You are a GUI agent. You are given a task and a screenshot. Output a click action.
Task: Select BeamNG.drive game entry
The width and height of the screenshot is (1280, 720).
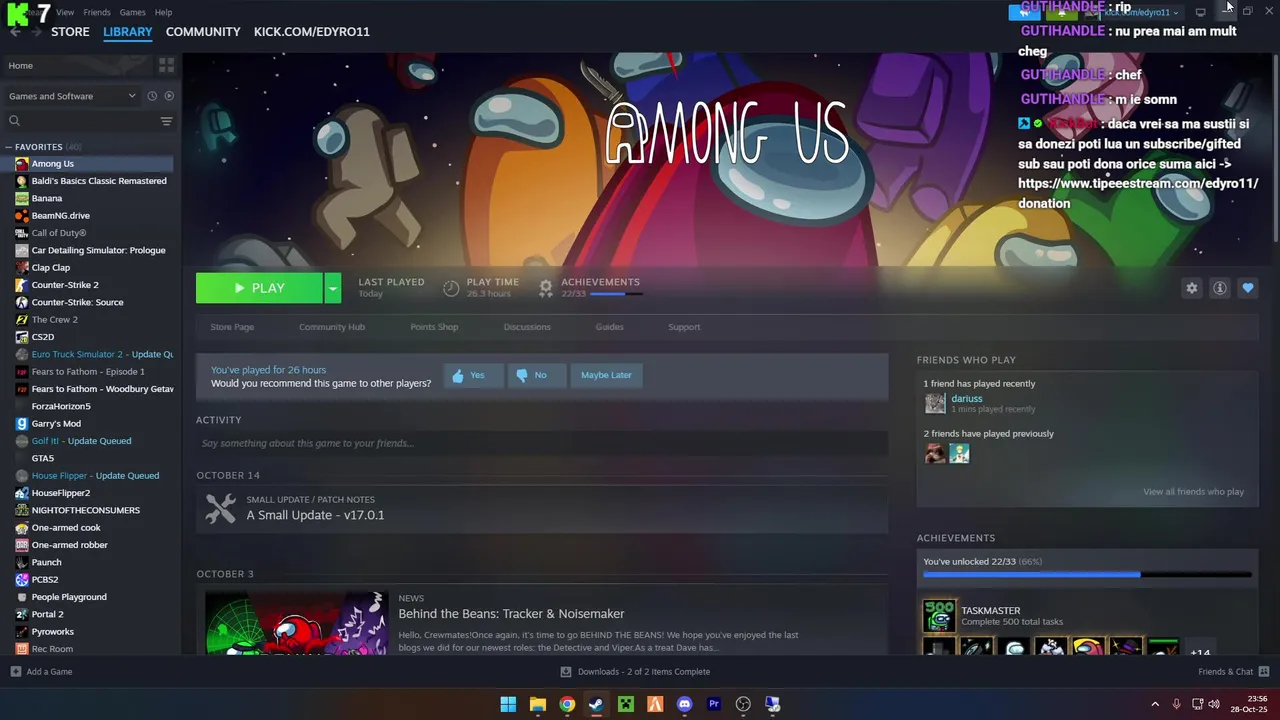tap(60, 216)
